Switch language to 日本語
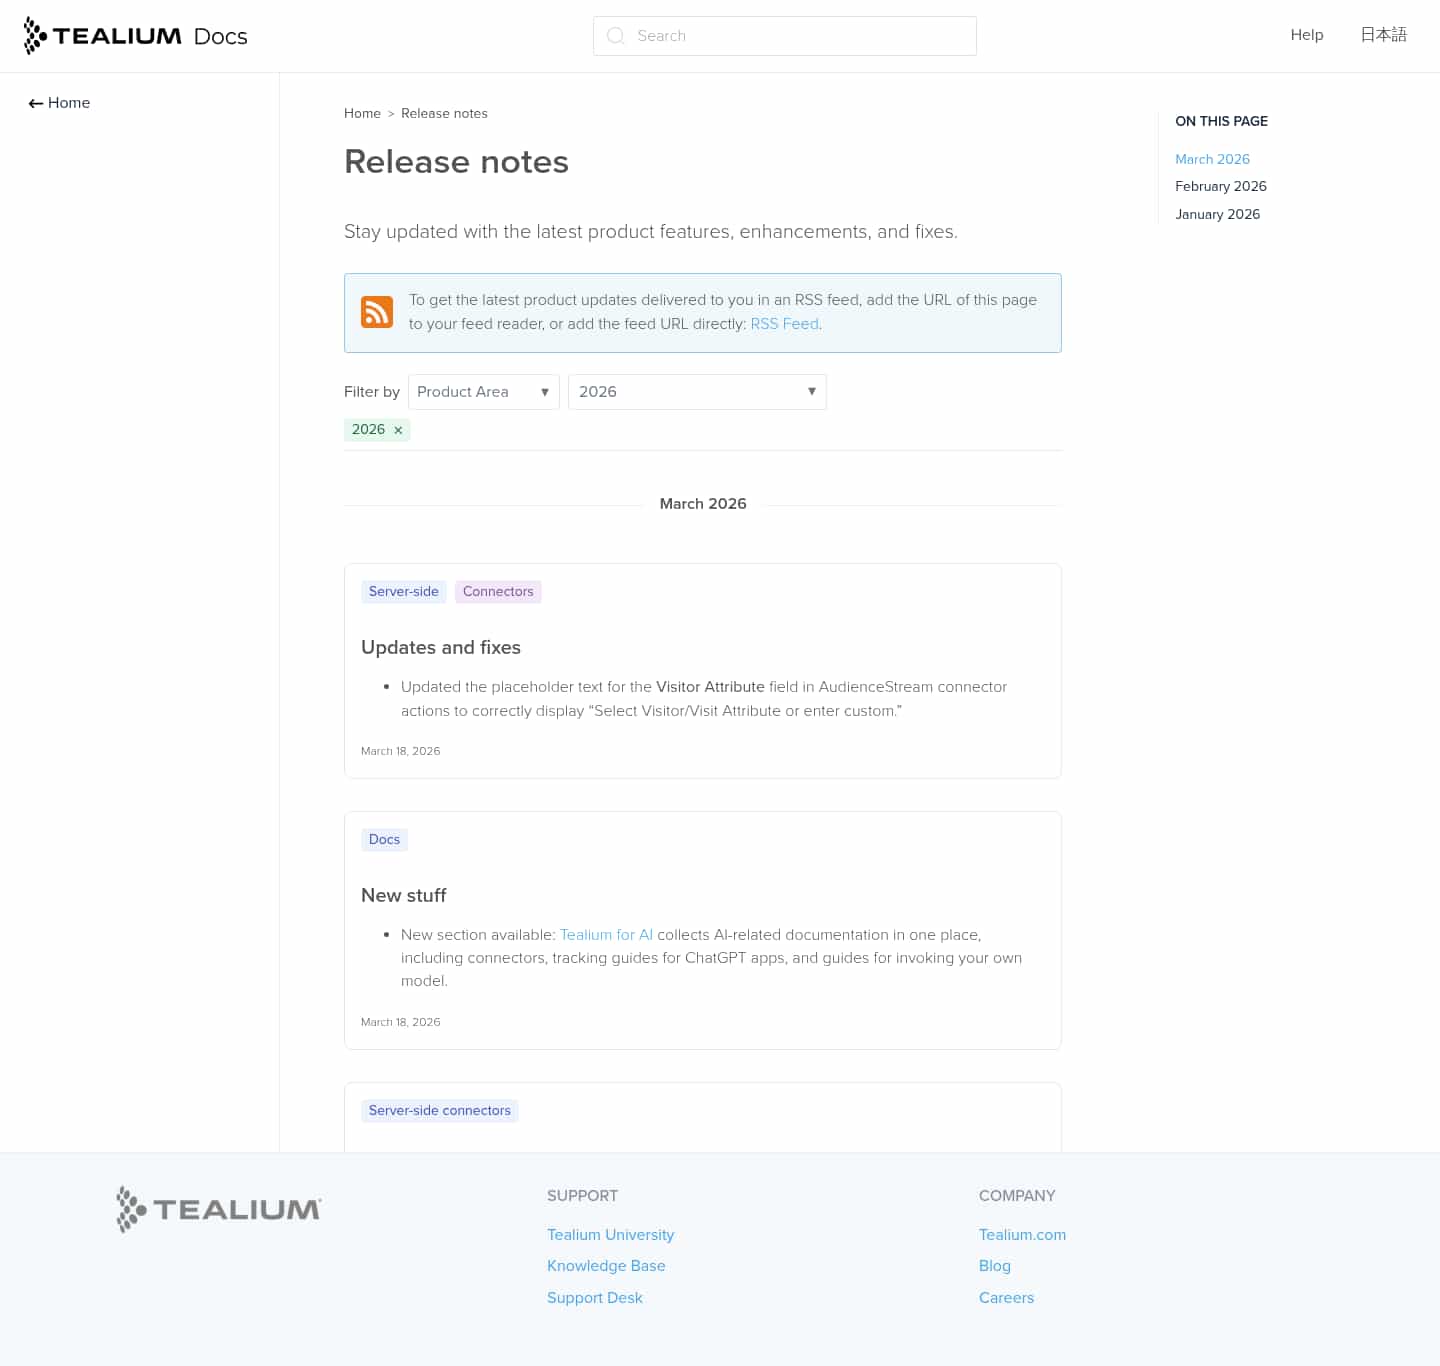 1383,35
